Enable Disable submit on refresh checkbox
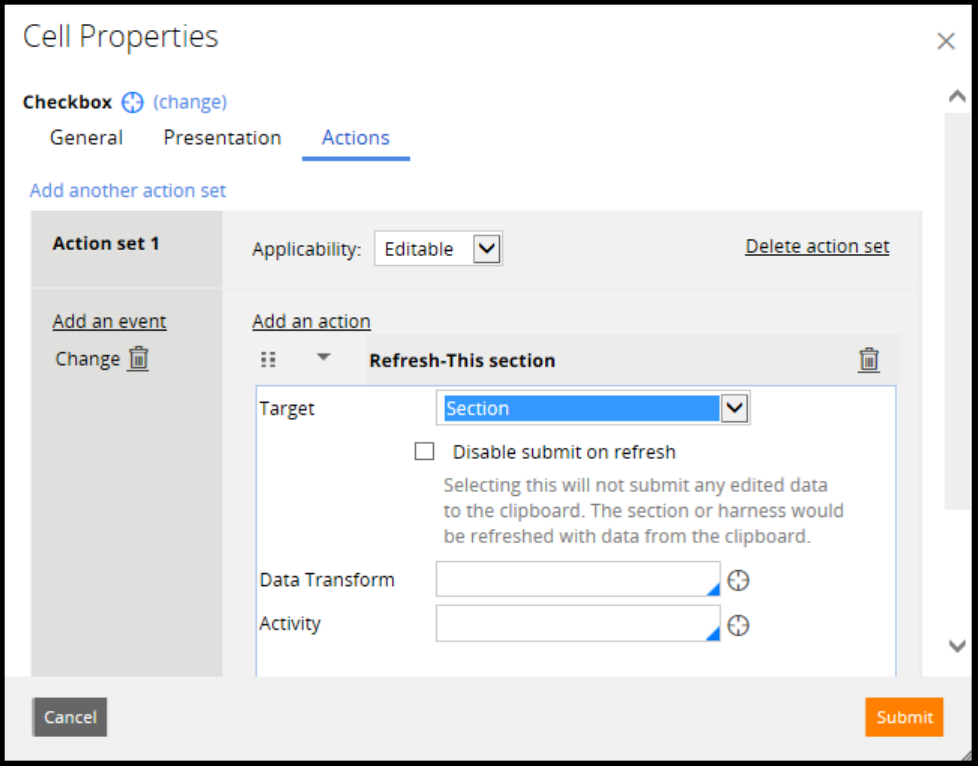Image resolution: width=978 pixels, height=766 pixels. pyautogui.click(x=425, y=452)
